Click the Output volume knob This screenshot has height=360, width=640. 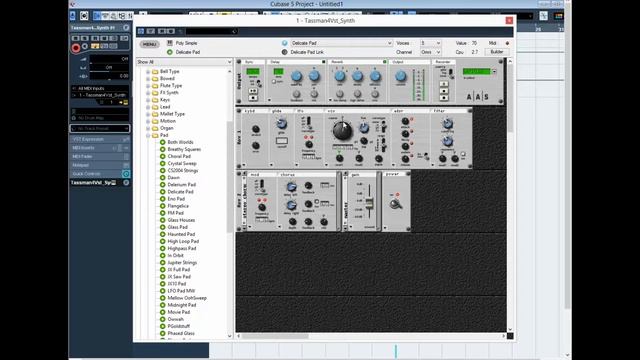click(401, 76)
